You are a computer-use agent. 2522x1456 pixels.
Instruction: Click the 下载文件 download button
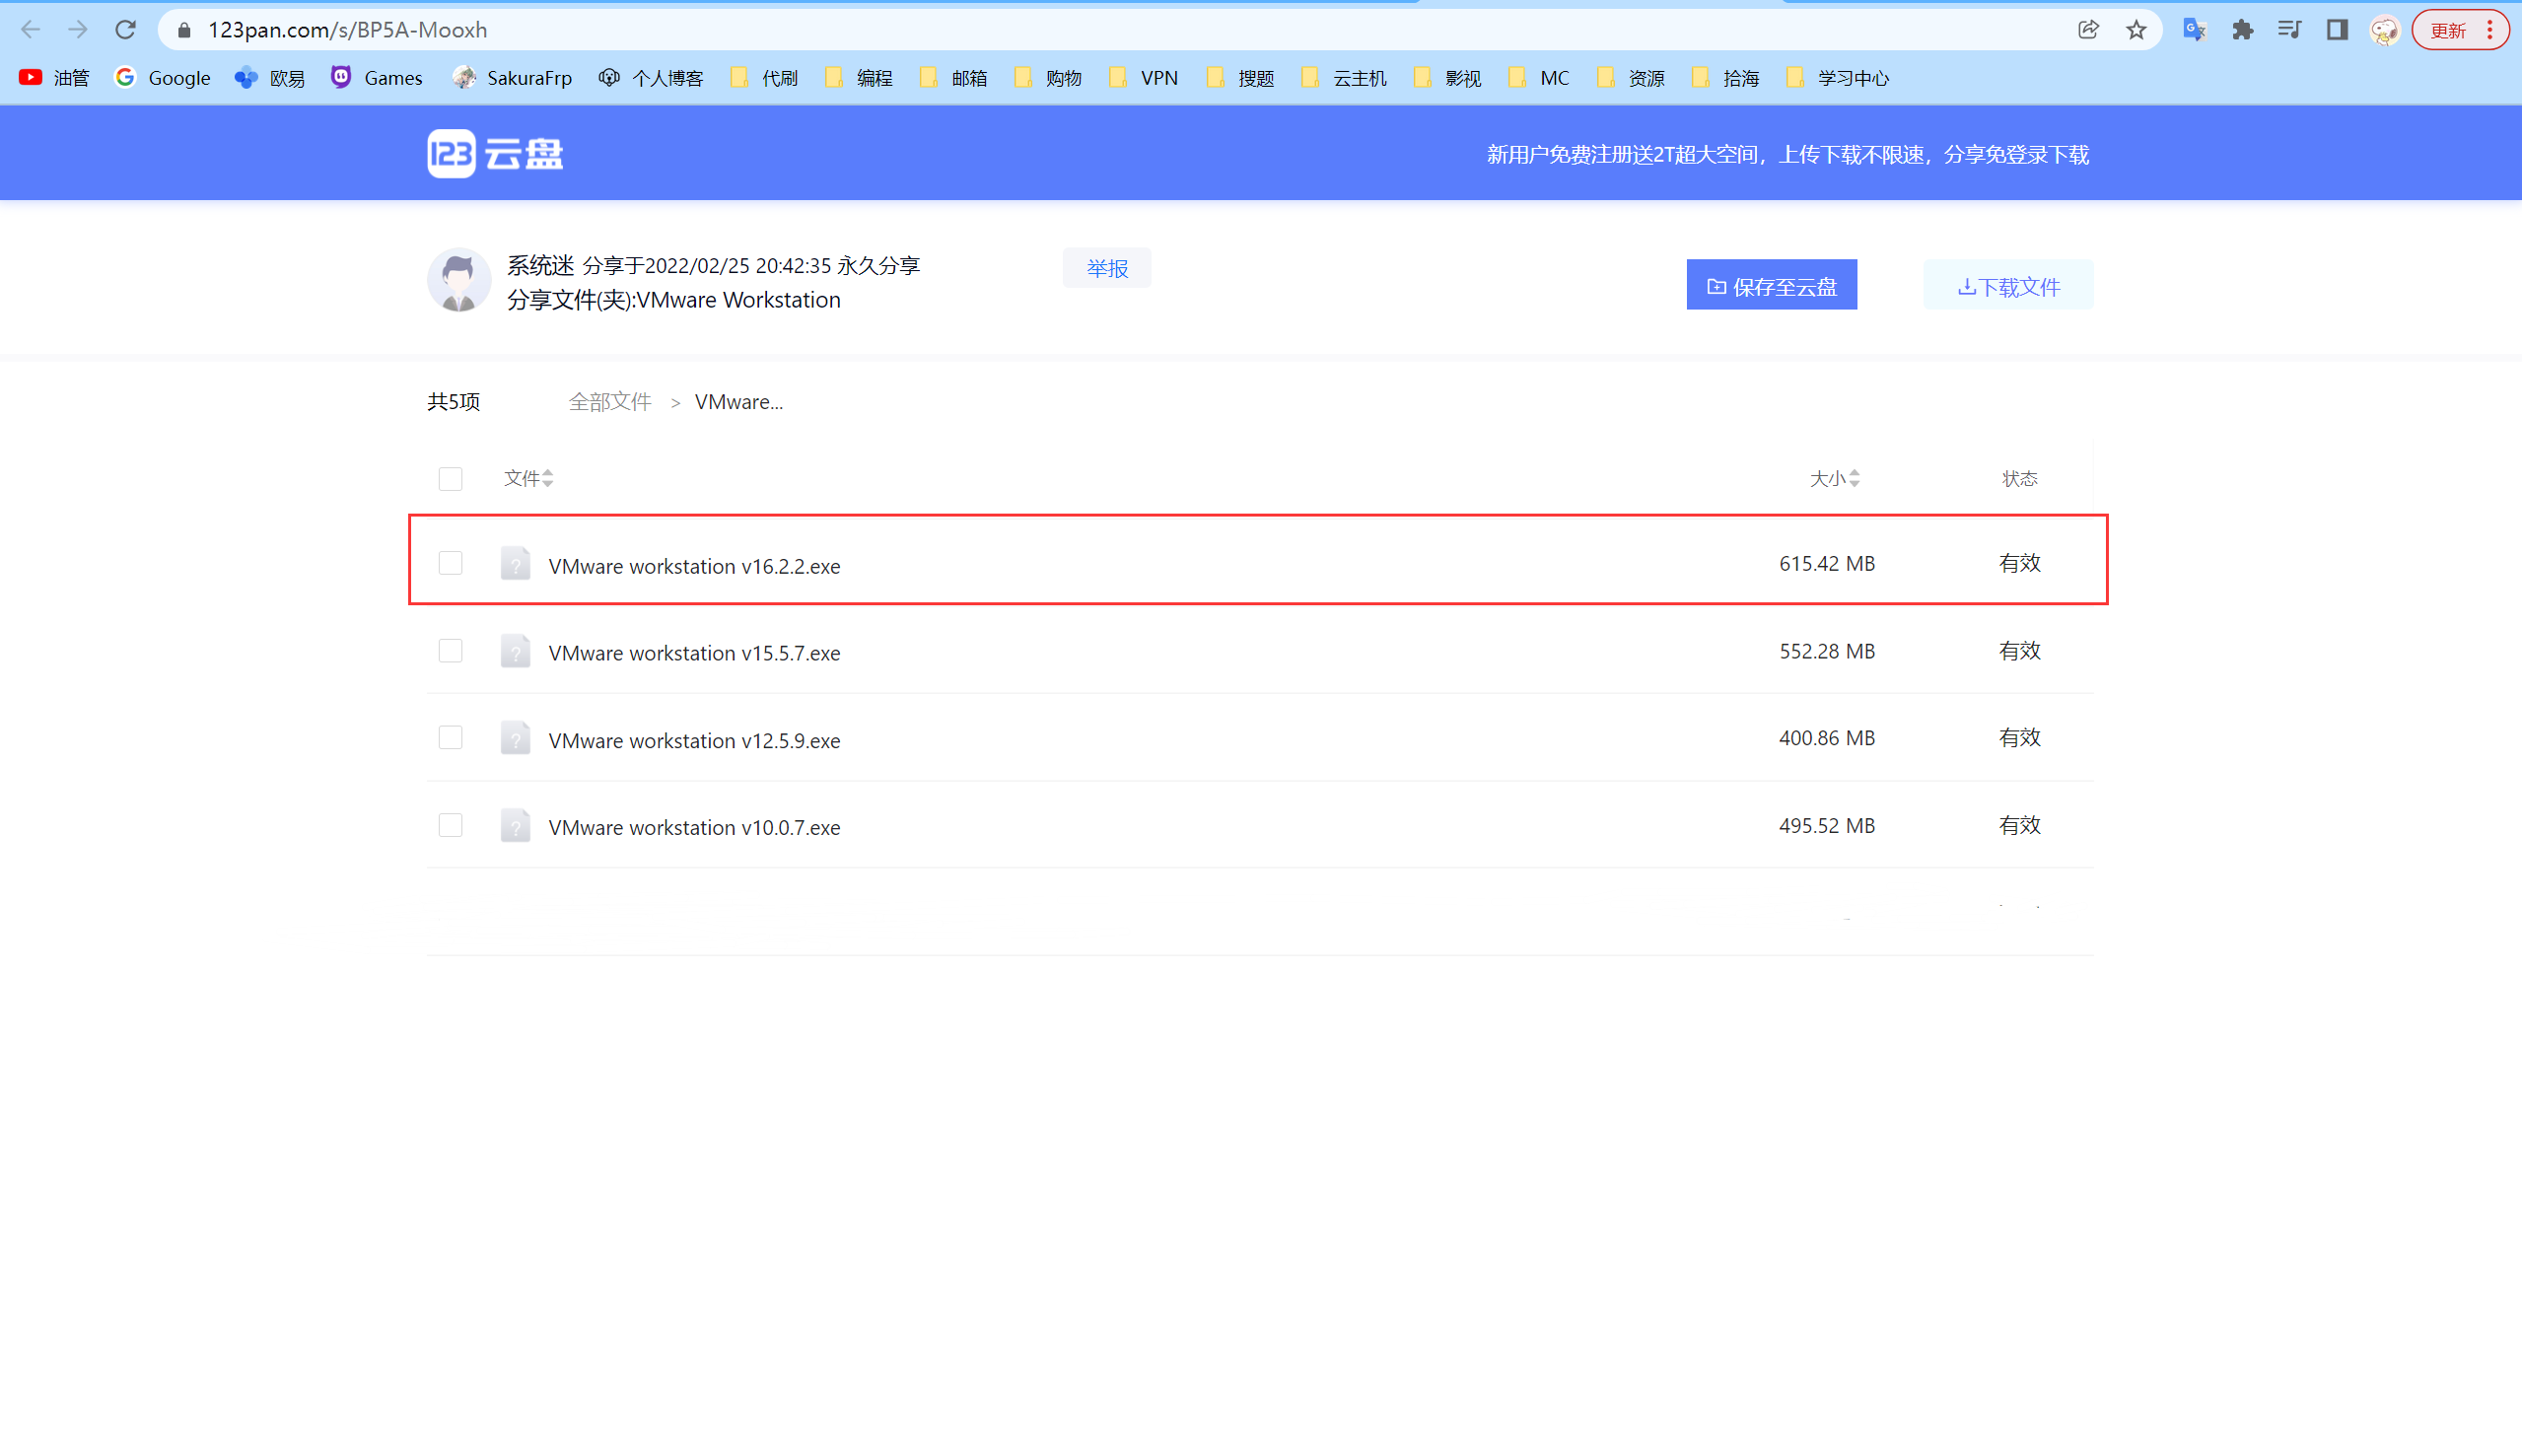pyautogui.click(x=2007, y=286)
